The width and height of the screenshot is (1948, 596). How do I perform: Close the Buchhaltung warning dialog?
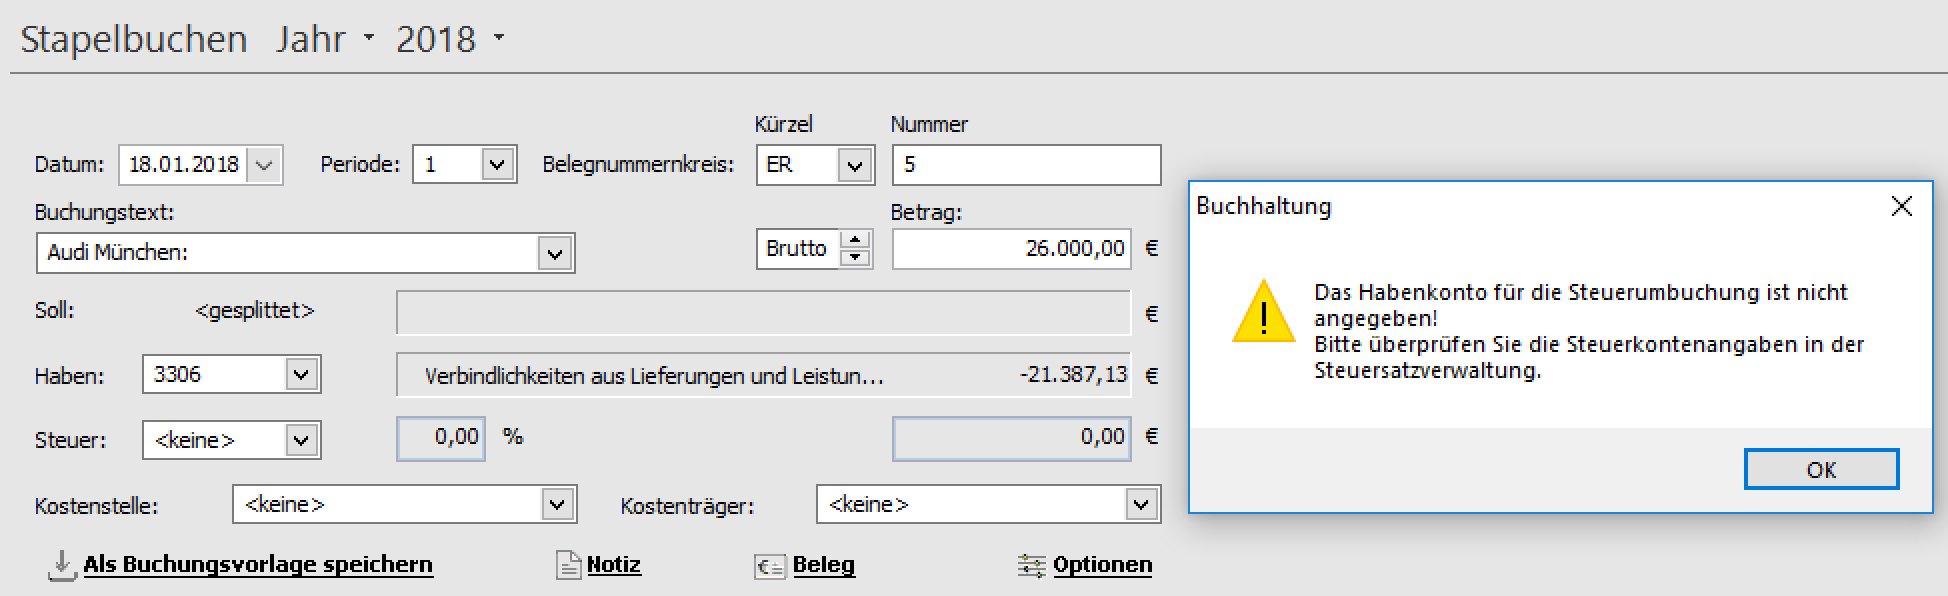click(x=1901, y=206)
